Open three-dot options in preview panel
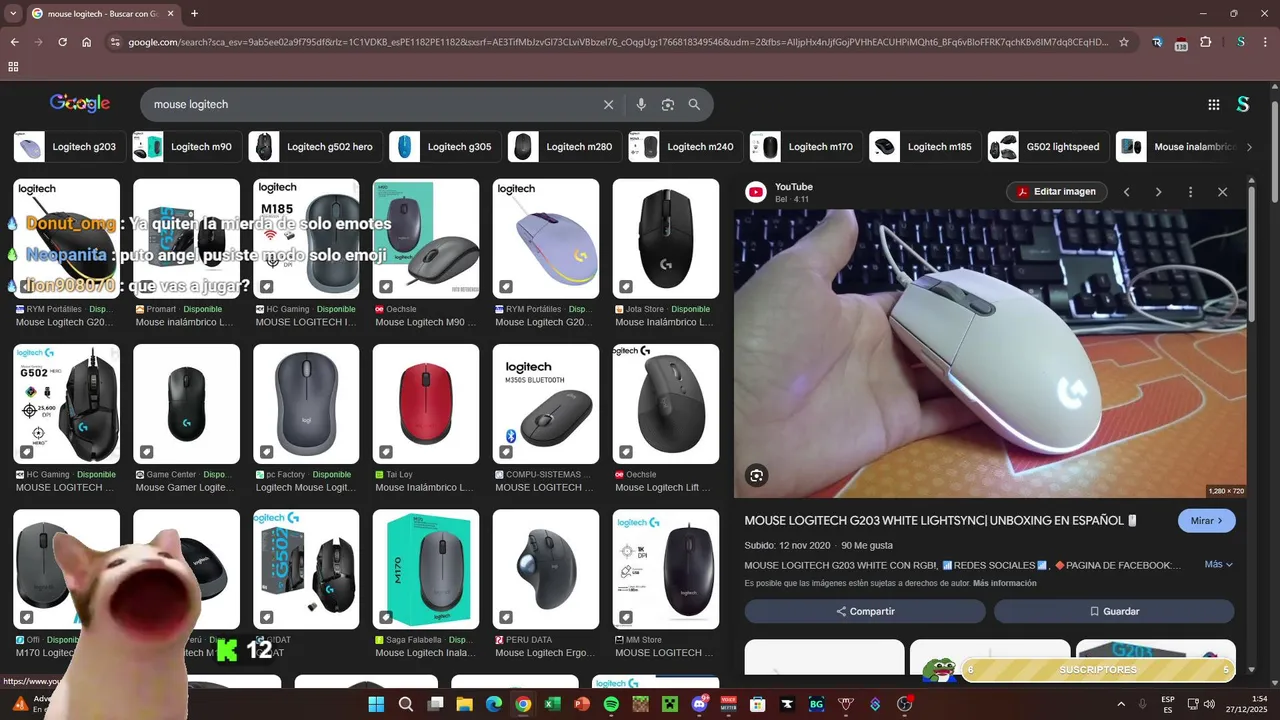Viewport: 1280px width, 720px height. (1190, 192)
